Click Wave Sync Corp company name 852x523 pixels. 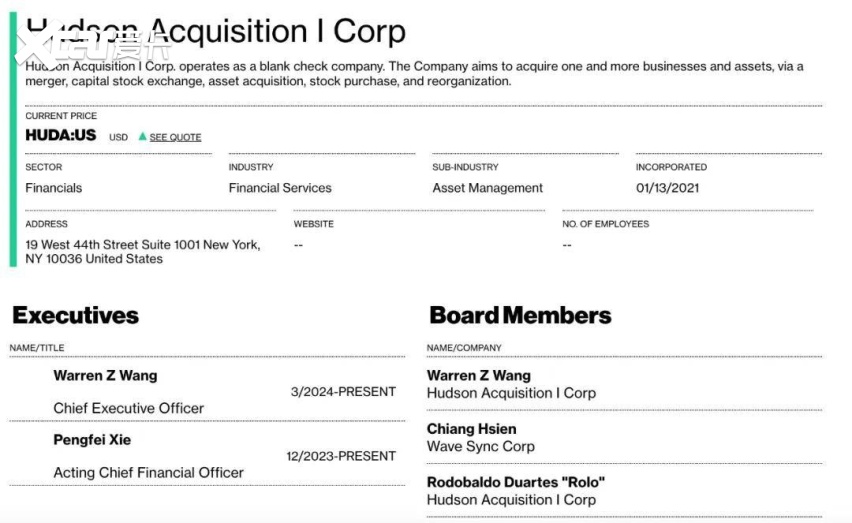coord(481,446)
